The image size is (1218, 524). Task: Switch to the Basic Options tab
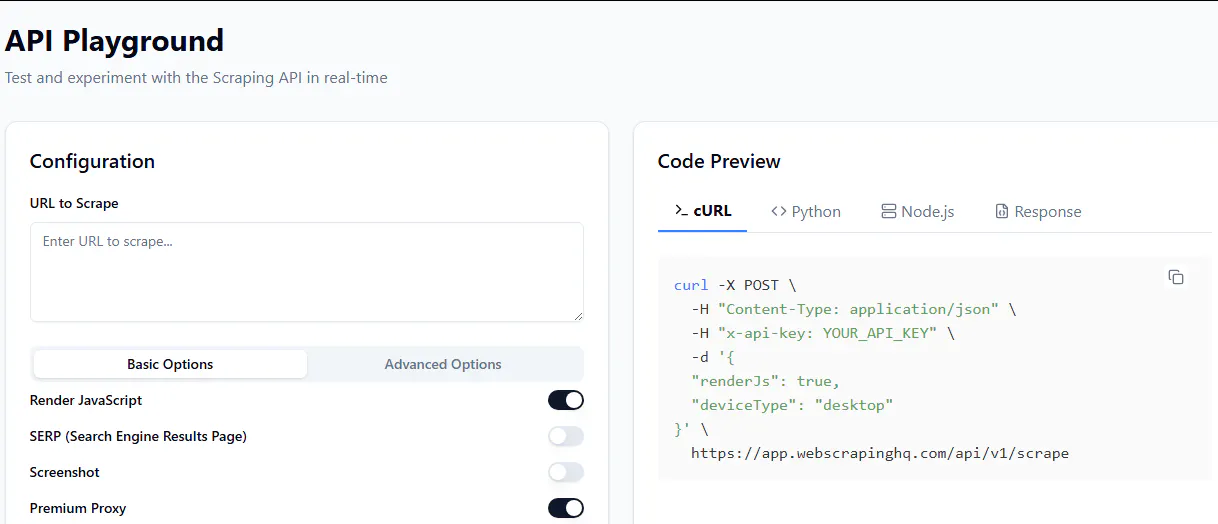(170, 364)
